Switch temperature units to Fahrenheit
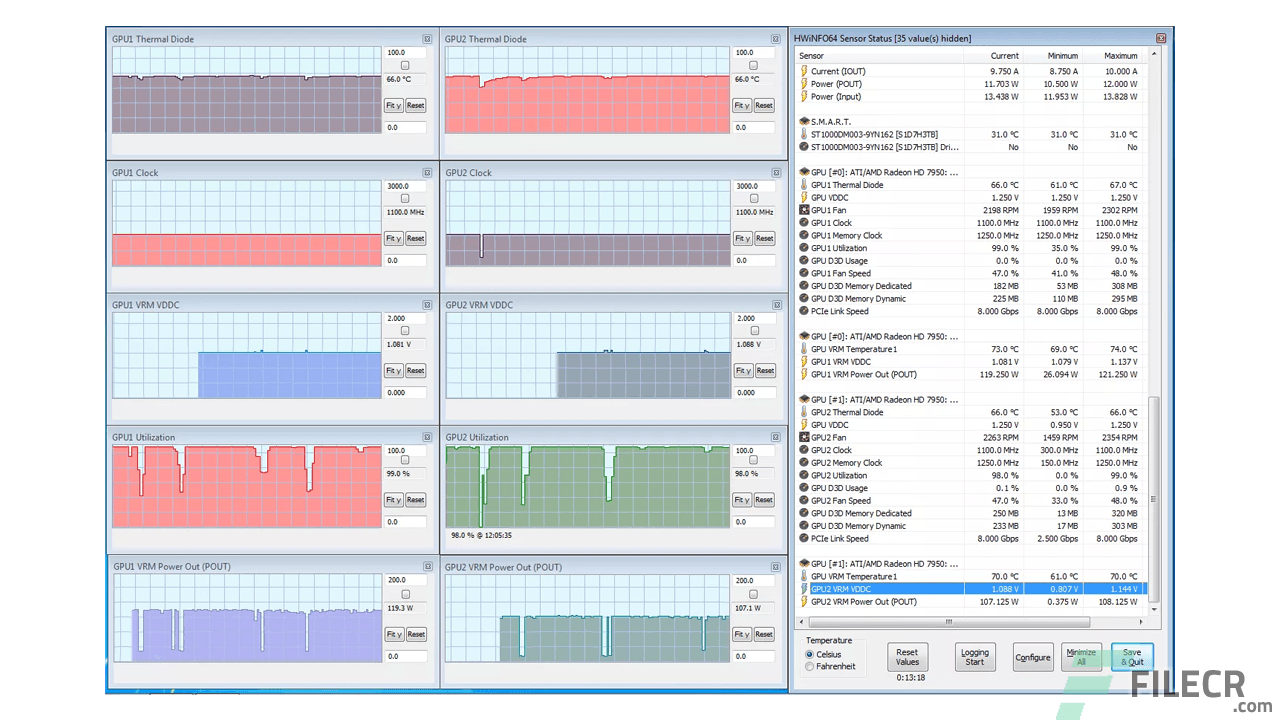The height and width of the screenshot is (720, 1280). pyautogui.click(x=810, y=665)
